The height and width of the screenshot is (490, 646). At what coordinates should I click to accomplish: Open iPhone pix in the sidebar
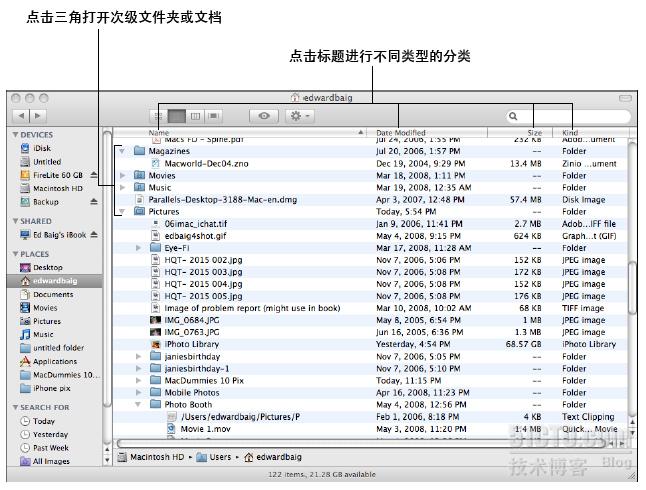point(45,388)
